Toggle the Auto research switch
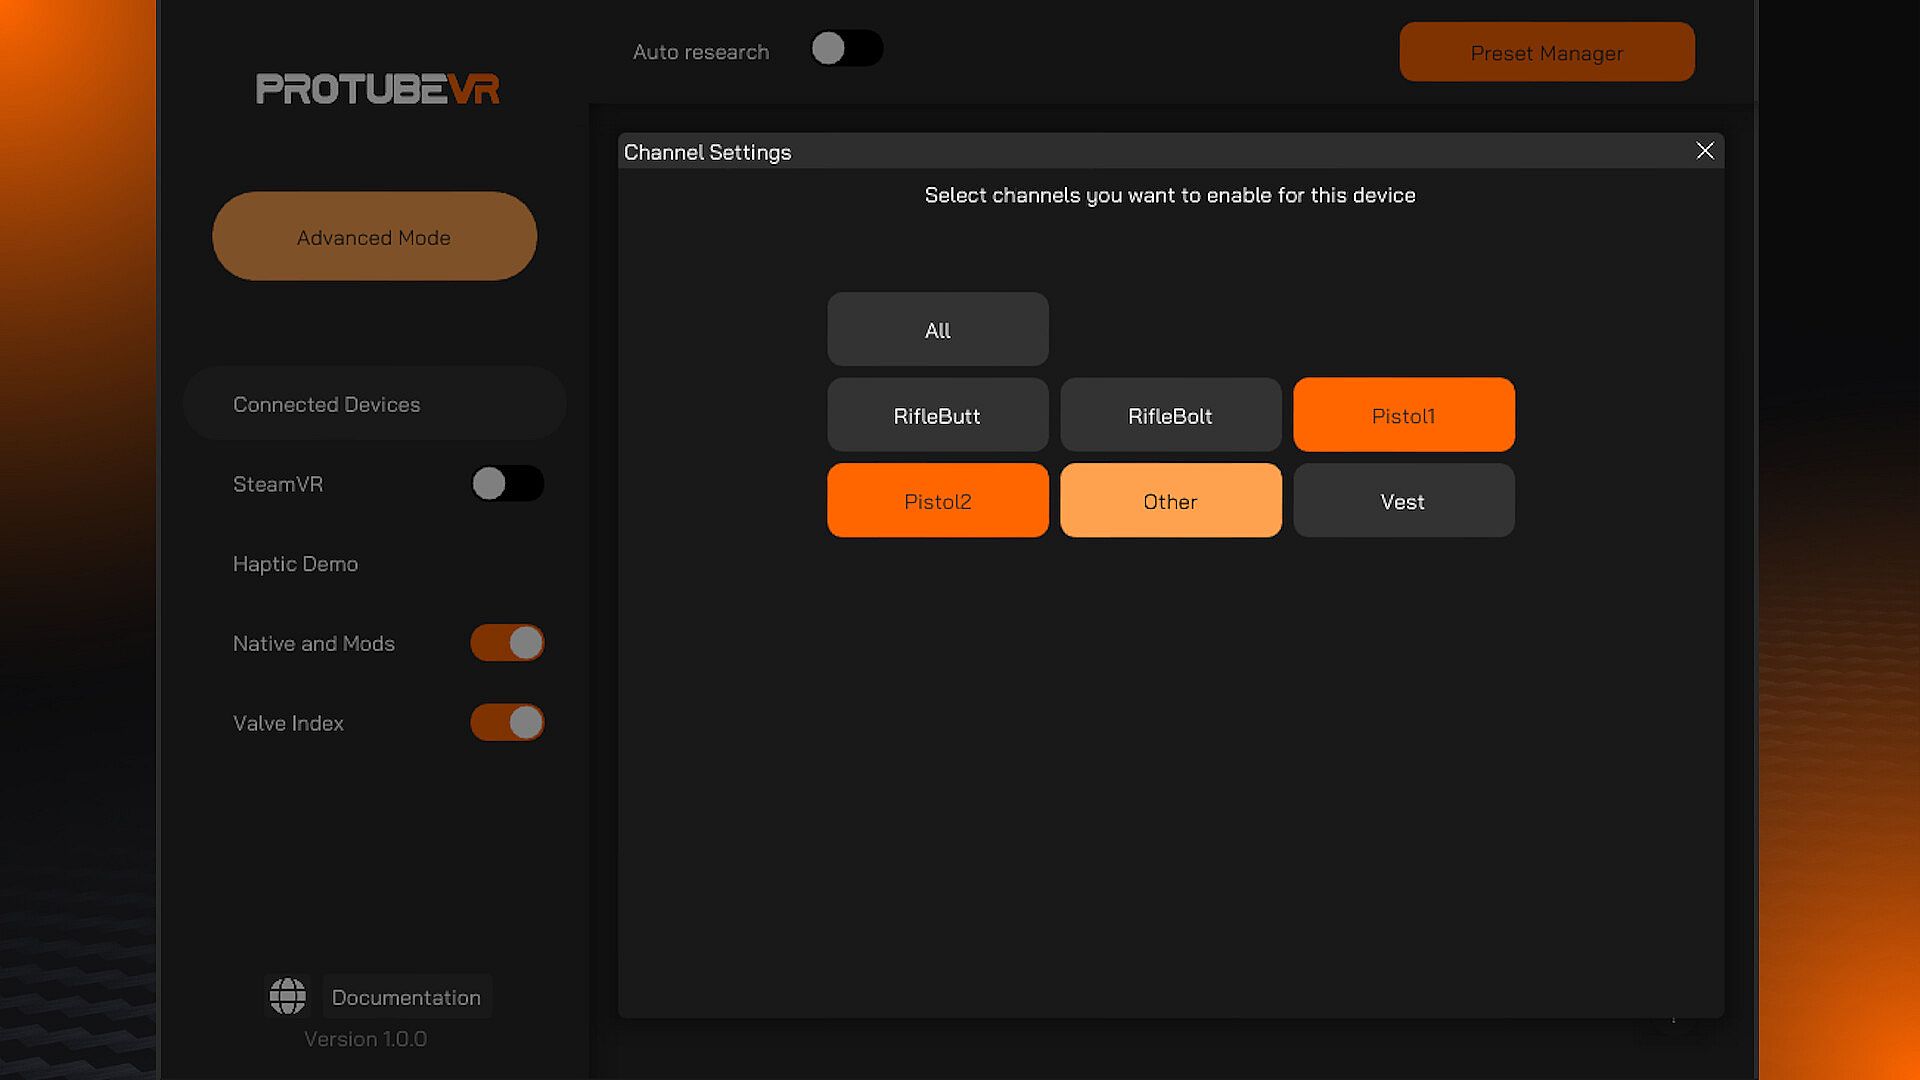The height and width of the screenshot is (1080, 1920). tap(846, 49)
